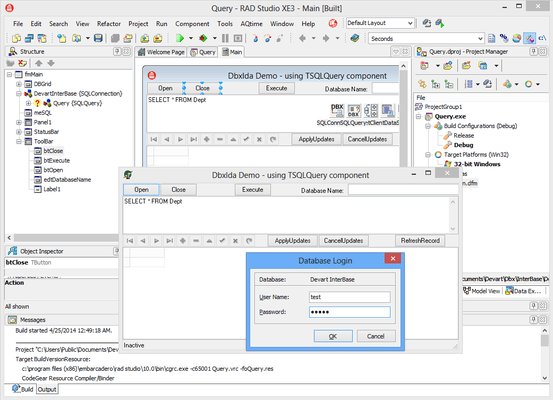Go to first record in running demo navigator
Viewport: 553px width, 400px height.
coord(130,241)
